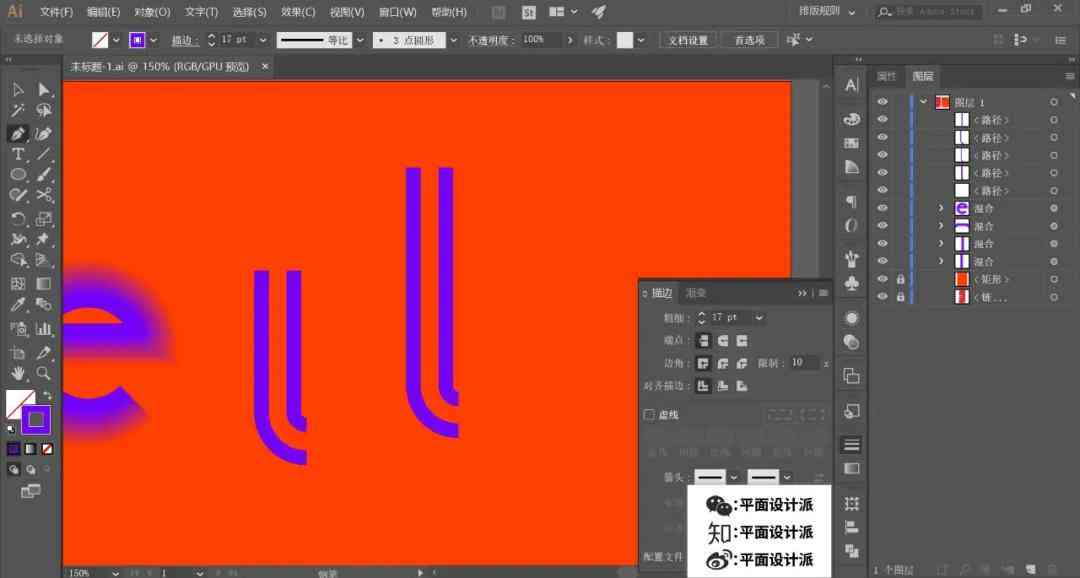Open the 3 点圆形 brush dropdown
The image size is (1080, 578).
(x=453, y=40)
